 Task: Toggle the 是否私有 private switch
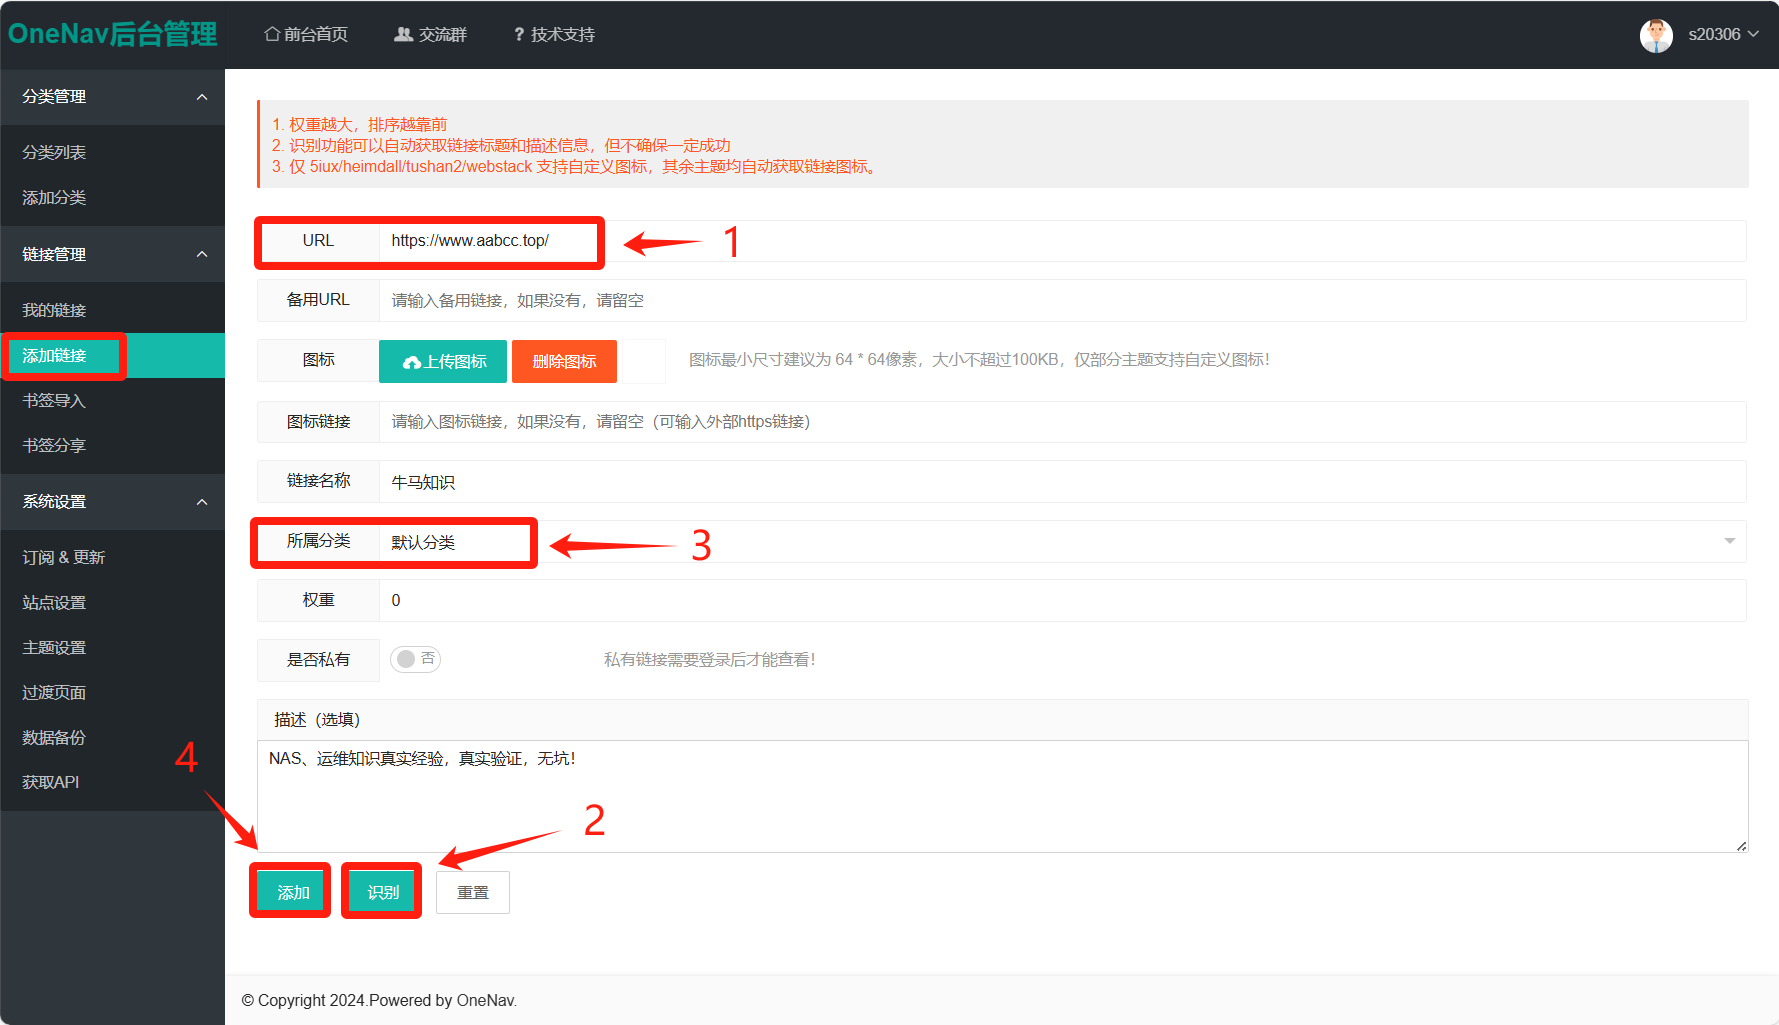coord(415,659)
